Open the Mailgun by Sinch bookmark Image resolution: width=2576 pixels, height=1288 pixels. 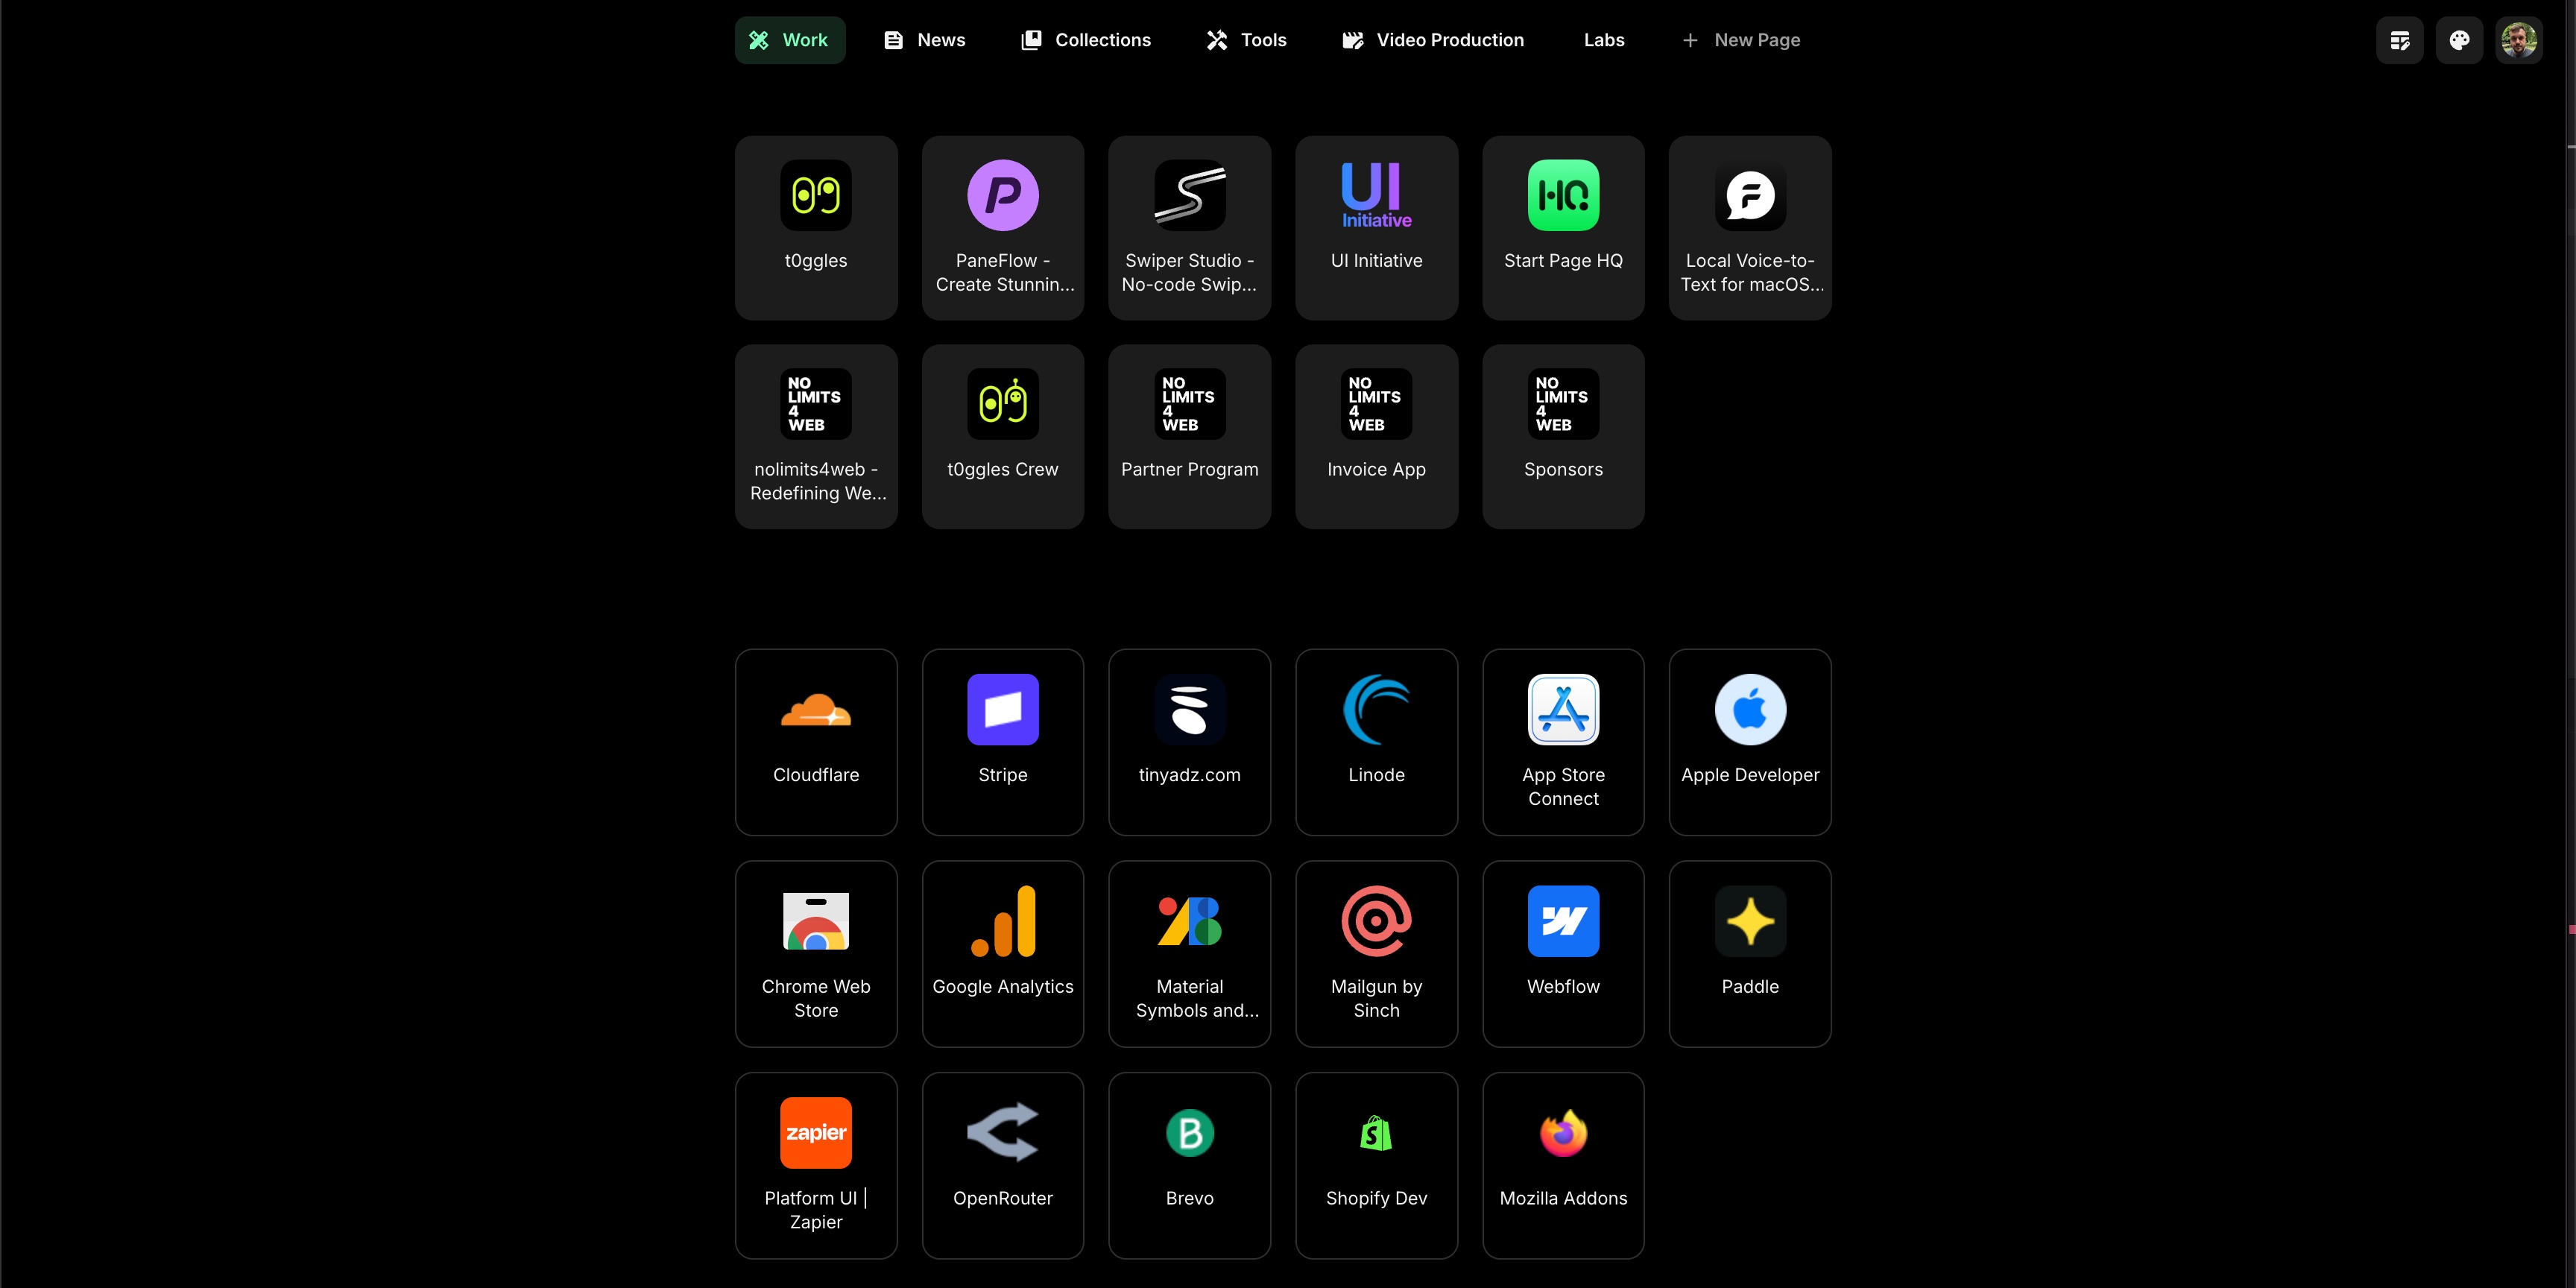1376,952
